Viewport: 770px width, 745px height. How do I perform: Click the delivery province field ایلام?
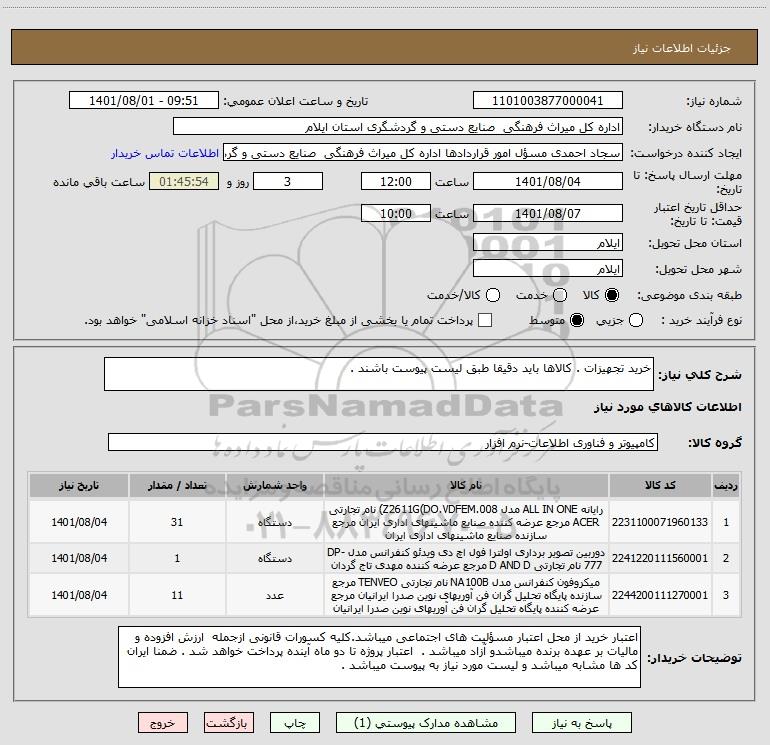(548, 243)
